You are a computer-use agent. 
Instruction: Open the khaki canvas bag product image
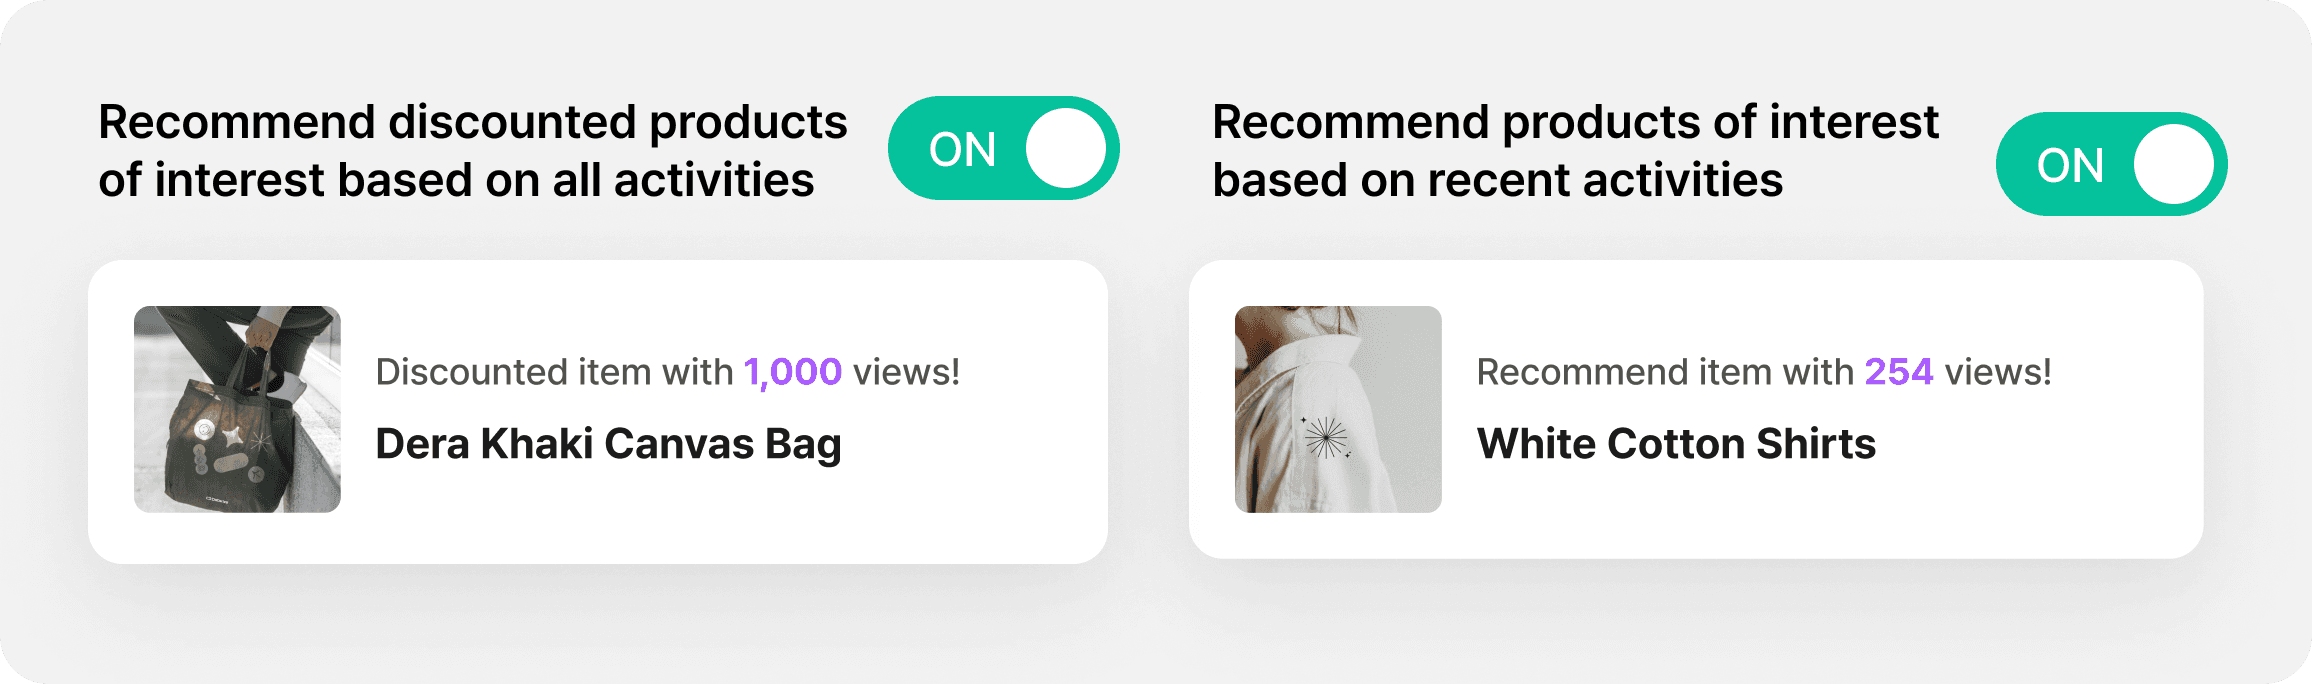[x=237, y=409]
